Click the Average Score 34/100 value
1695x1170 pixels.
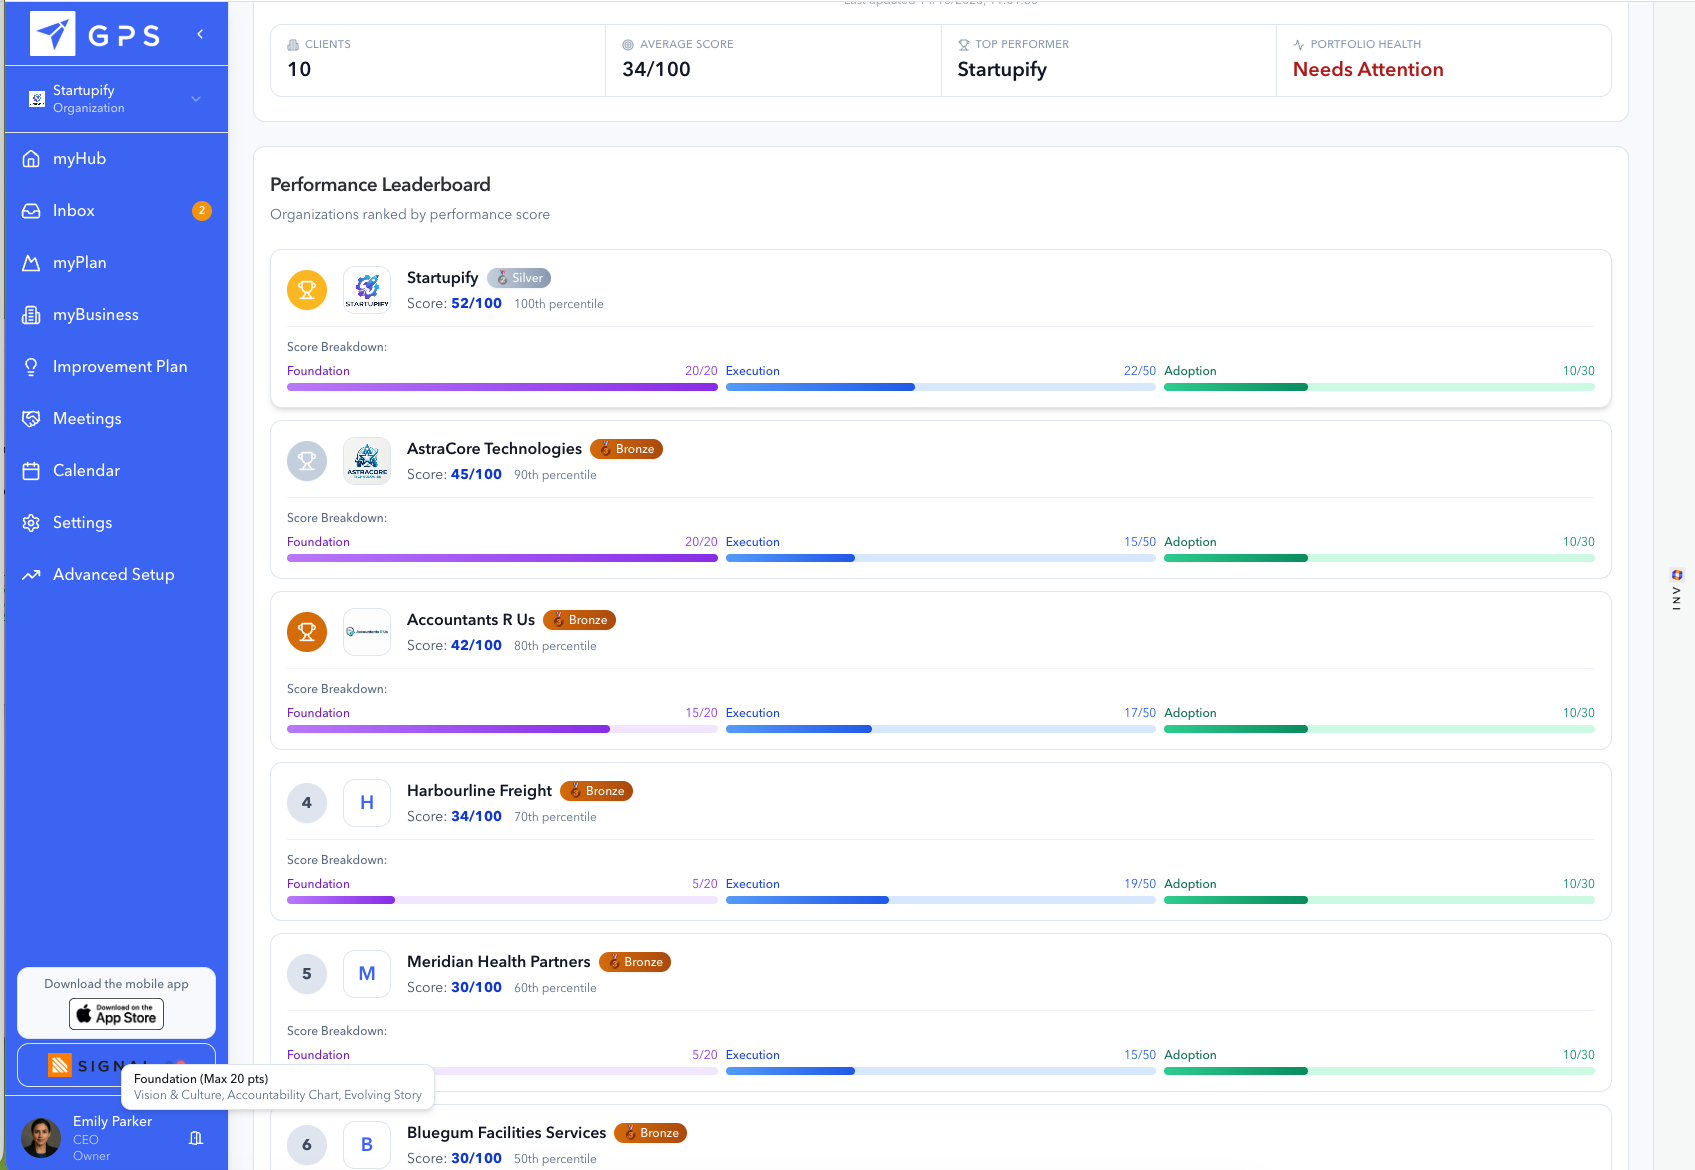coord(656,70)
